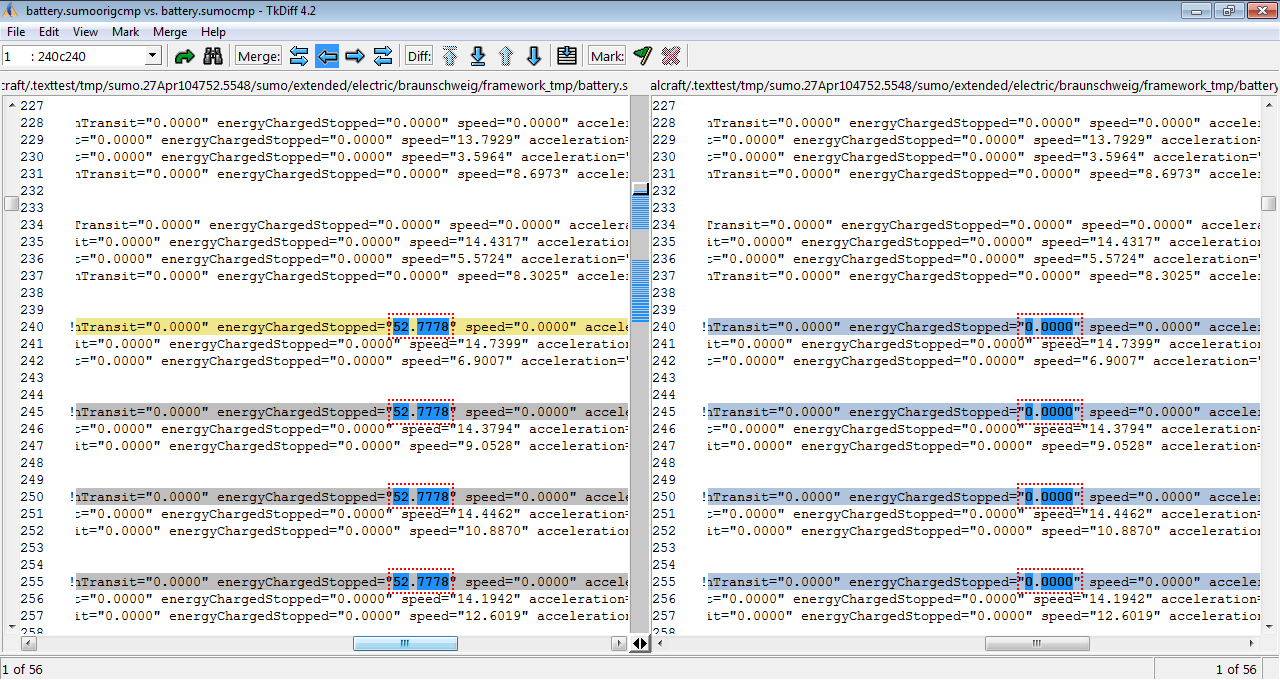Open Find with the binoculars icon
1280x680 pixels.
213,56
